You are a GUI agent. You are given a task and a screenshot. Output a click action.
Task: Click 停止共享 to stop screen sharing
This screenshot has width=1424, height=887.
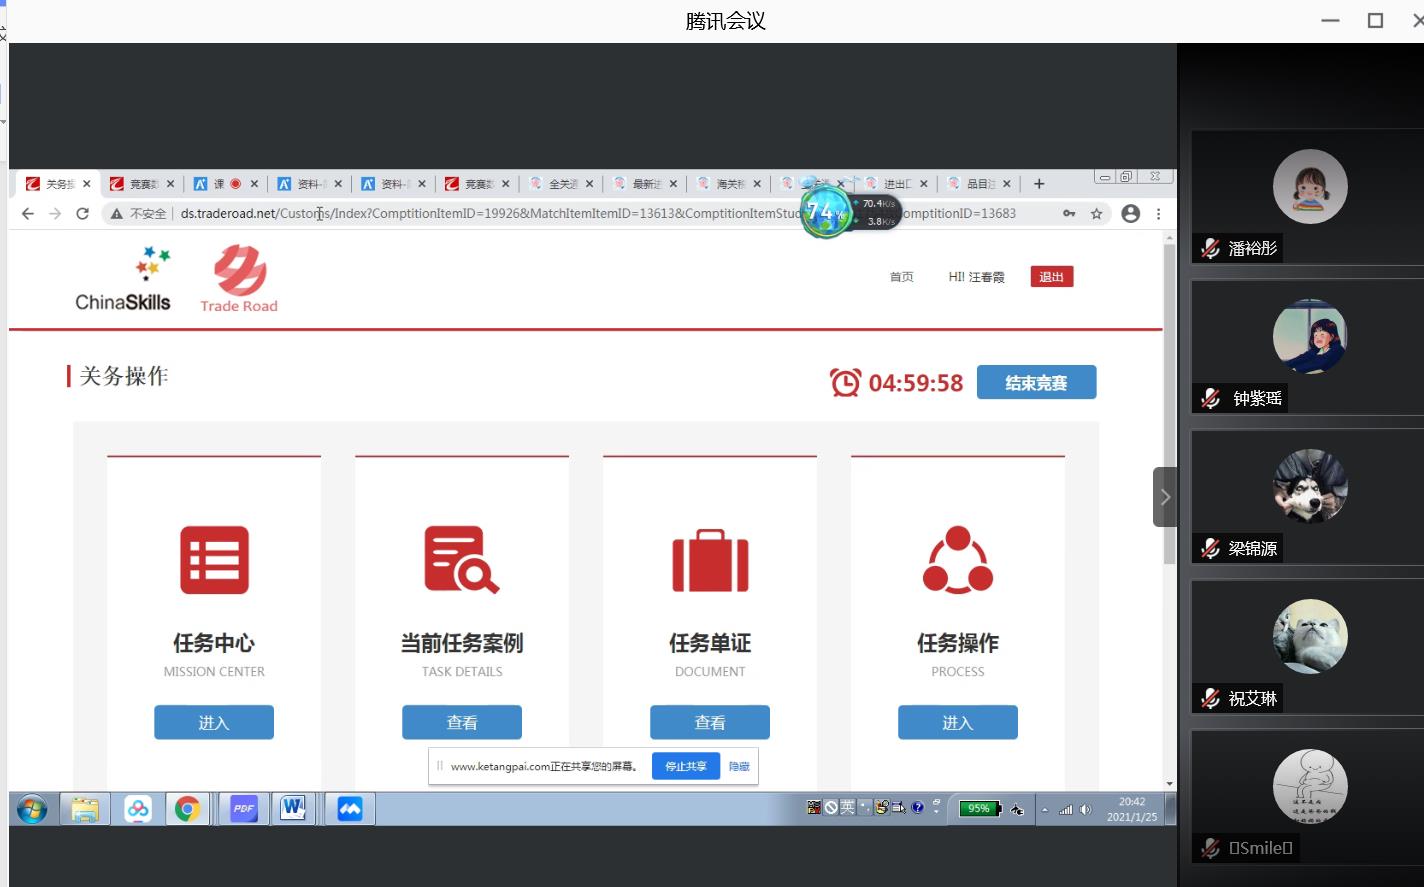coord(685,766)
